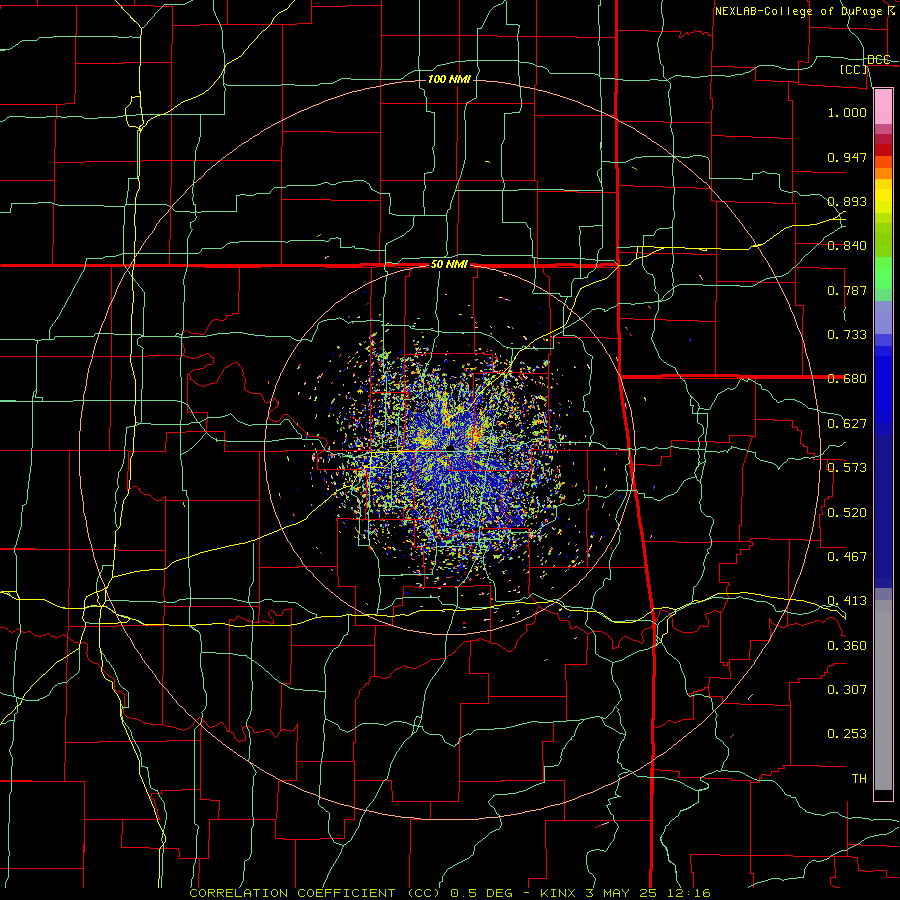Screen dimensions: 900x900
Task: Click the 0.413 legend value
Action: pos(847,601)
